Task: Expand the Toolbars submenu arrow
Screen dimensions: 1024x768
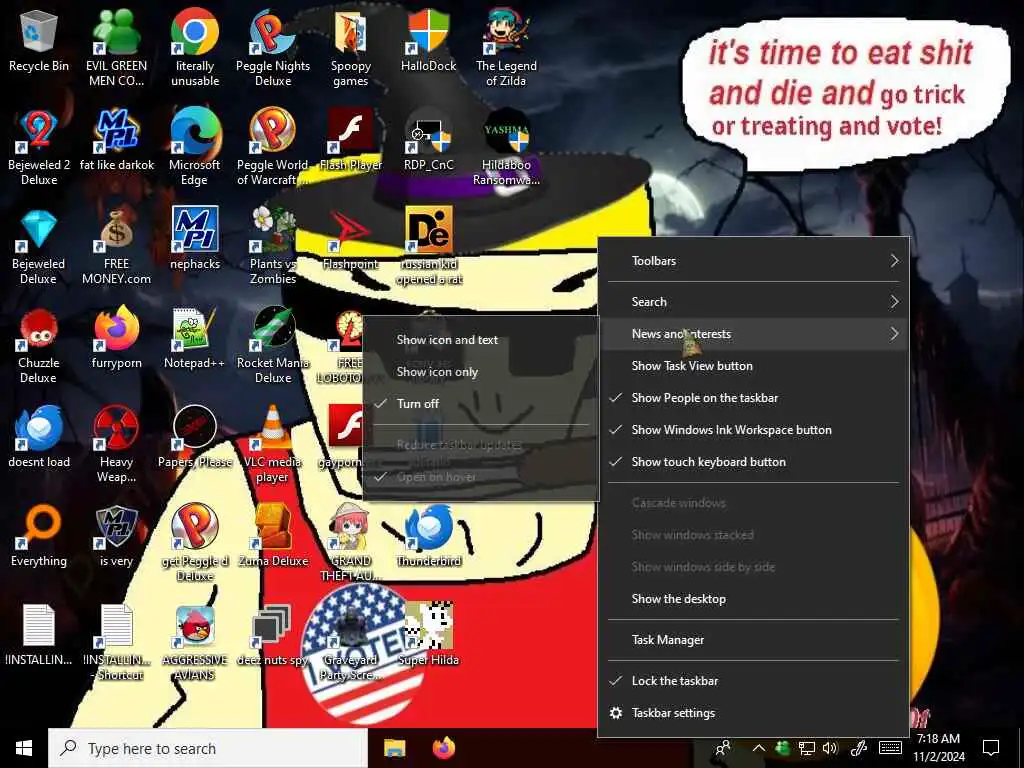Action: 894,261
